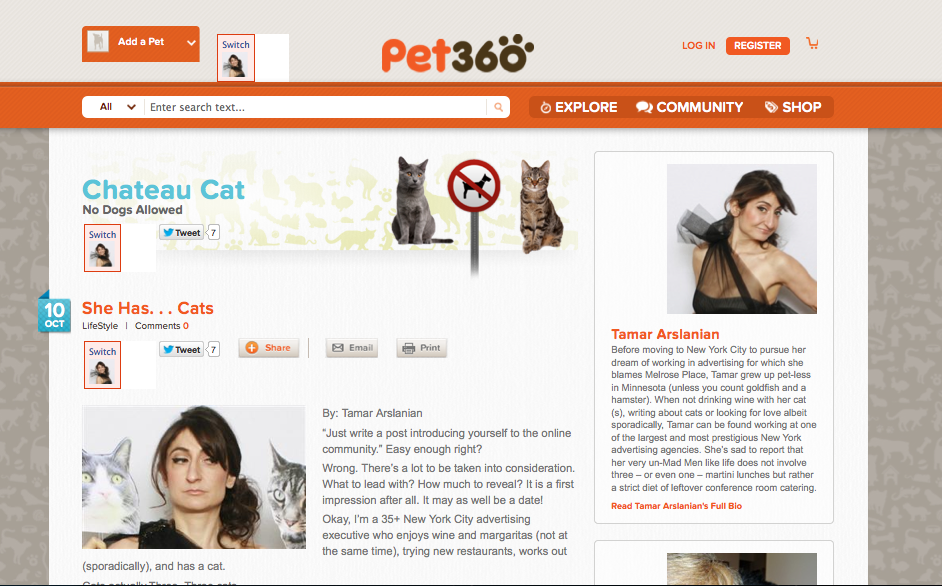Open the Explore menu
Image resolution: width=942 pixels, height=586 pixels.
pyautogui.click(x=579, y=107)
